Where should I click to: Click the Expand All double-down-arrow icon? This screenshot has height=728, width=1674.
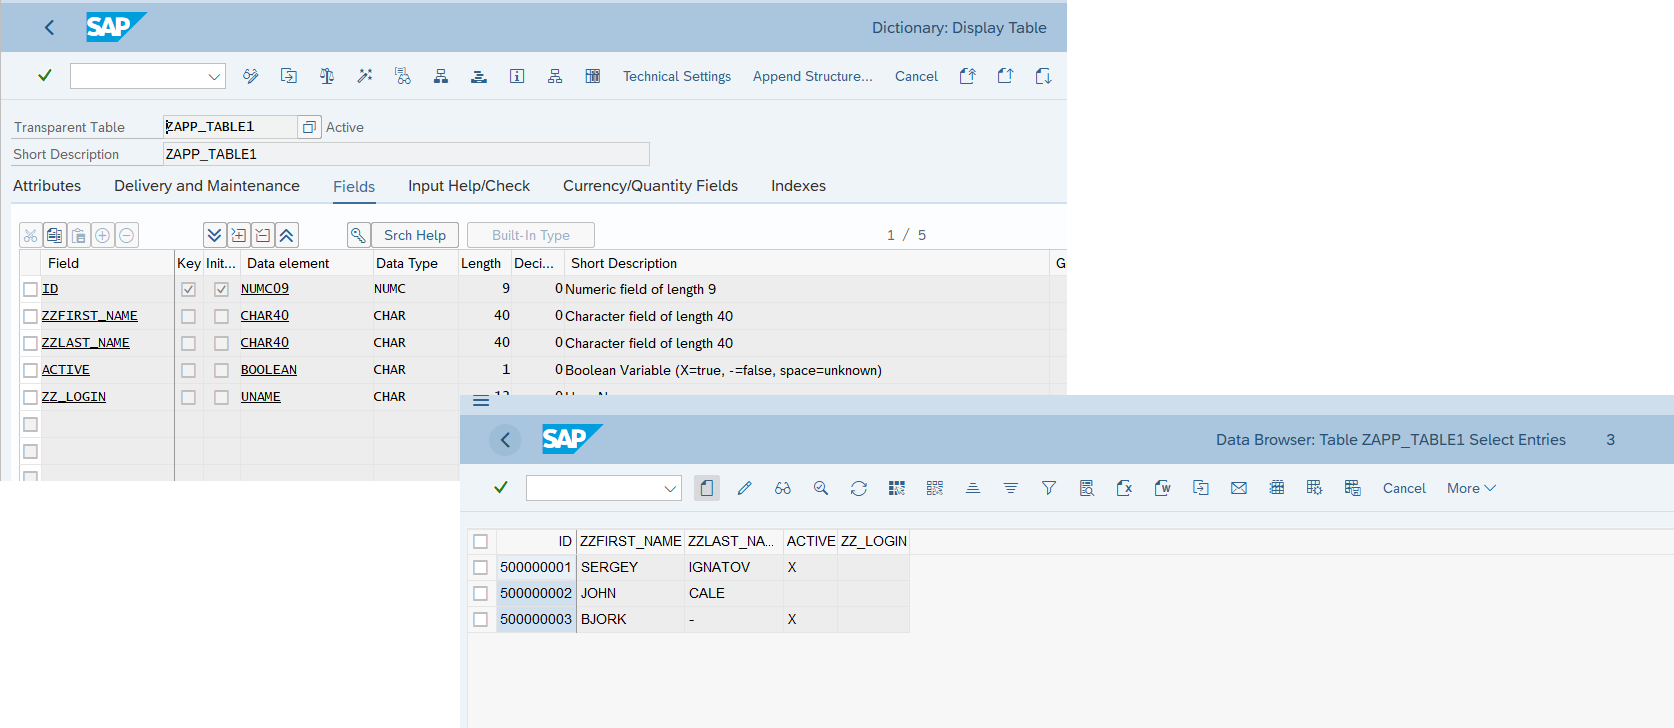(215, 235)
